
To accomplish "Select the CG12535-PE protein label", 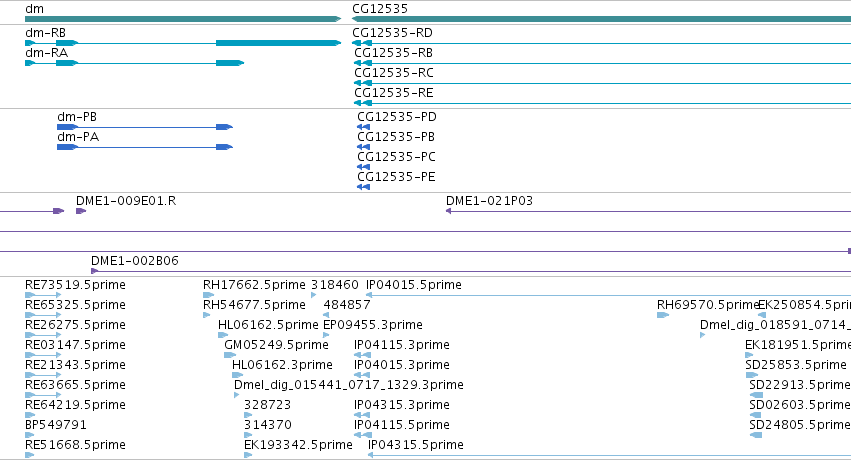I will tap(396, 177).
